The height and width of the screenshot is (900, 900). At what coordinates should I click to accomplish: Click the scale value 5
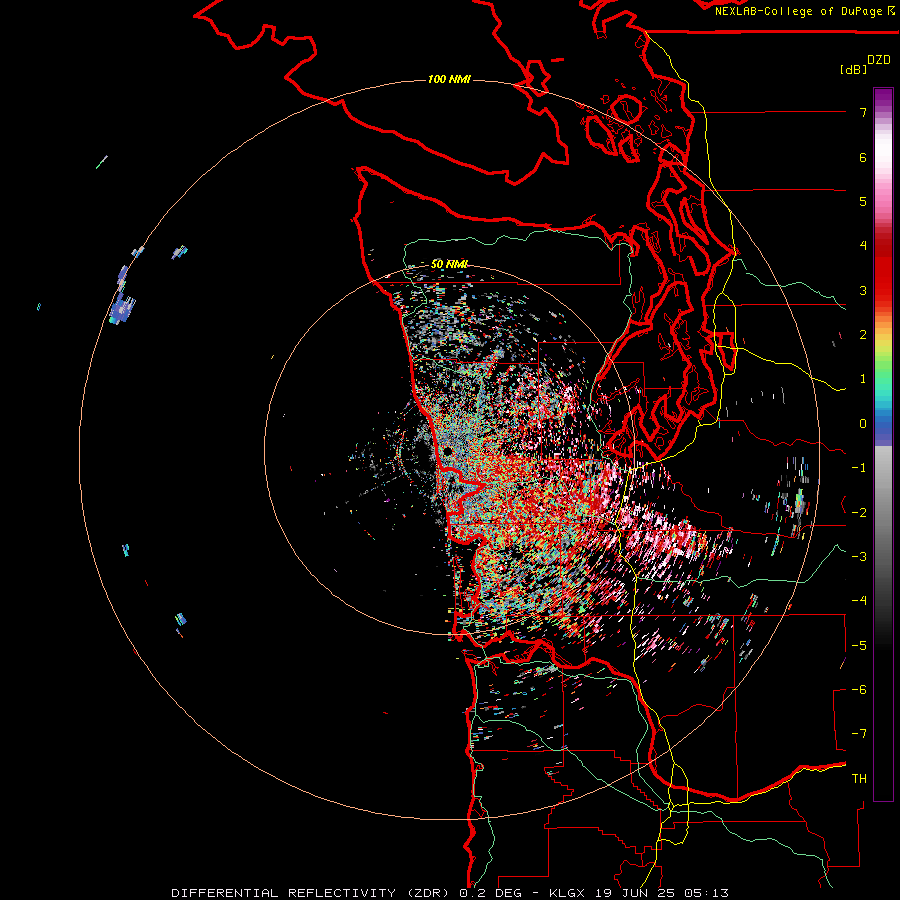(863, 201)
